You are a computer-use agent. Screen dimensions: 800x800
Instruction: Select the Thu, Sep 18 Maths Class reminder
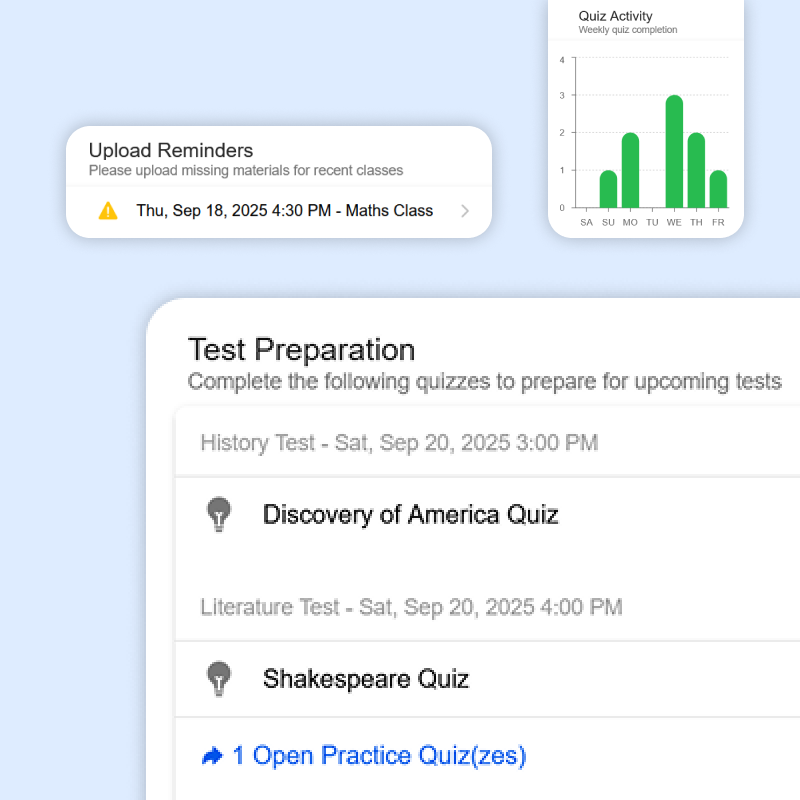point(284,211)
